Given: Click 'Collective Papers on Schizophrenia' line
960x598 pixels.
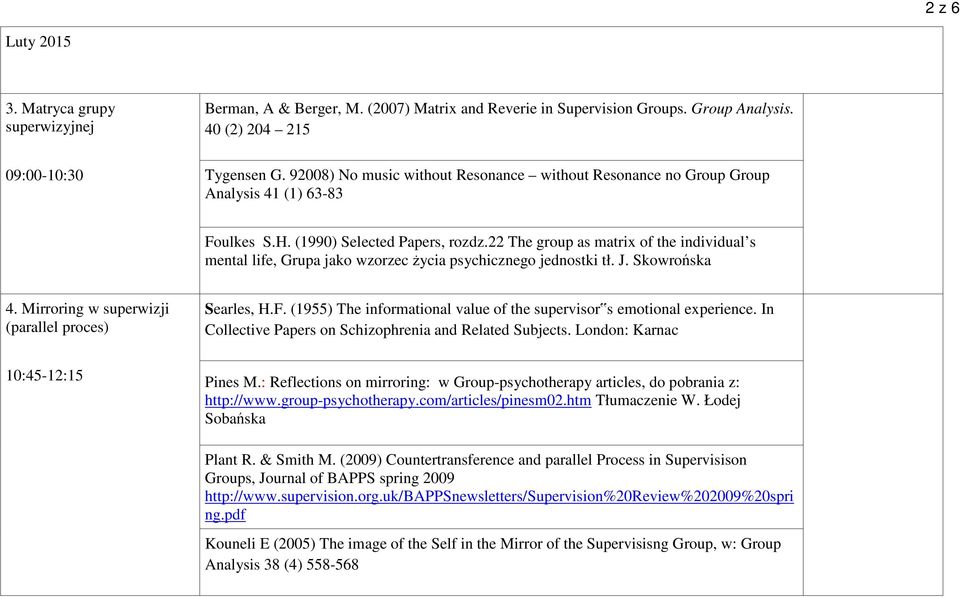Looking at the screenshot, I should coord(441,331).
